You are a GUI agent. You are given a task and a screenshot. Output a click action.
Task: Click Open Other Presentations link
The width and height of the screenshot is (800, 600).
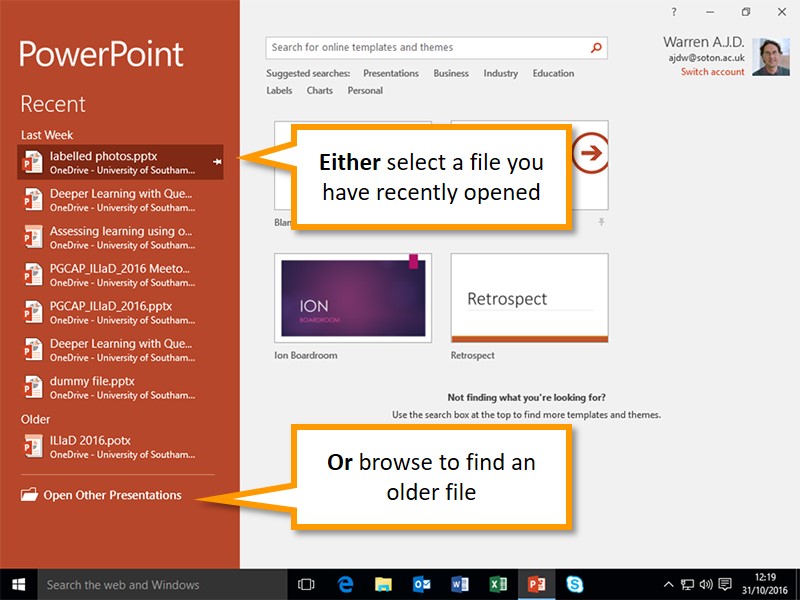click(x=112, y=495)
